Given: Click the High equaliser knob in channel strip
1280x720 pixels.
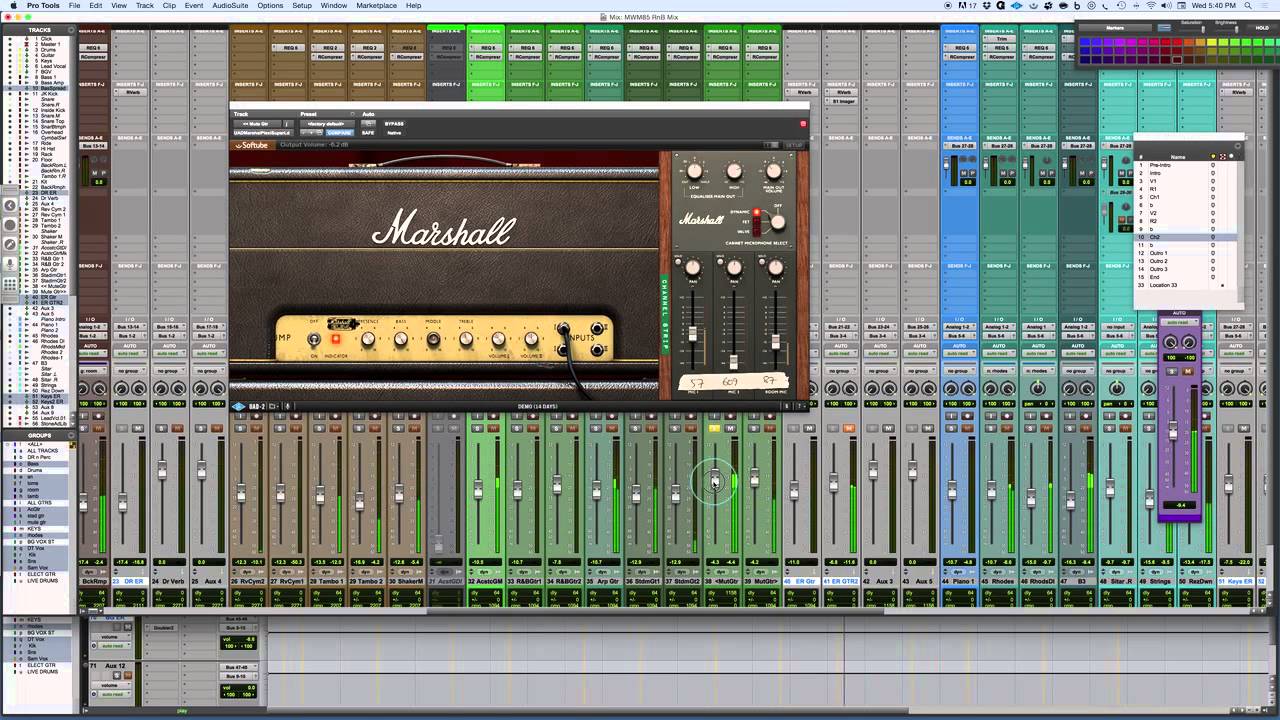Looking at the screenshot, I should tap(734, 171).
